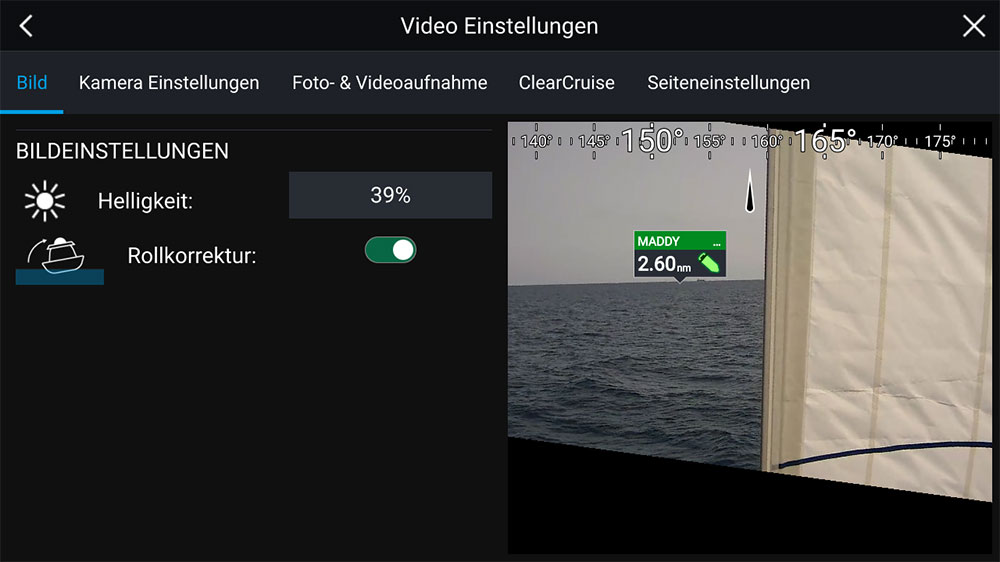Select the Bild tab
This screenshot has height=562, width=1000.
[32, 83]
